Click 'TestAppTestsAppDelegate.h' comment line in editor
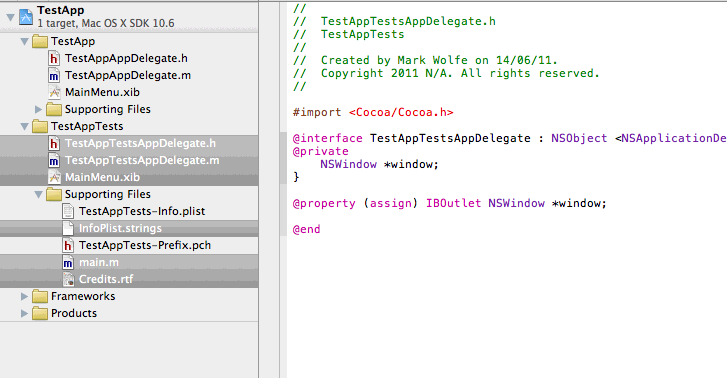Screen dimensions: 727x378 tap(394, 21)
